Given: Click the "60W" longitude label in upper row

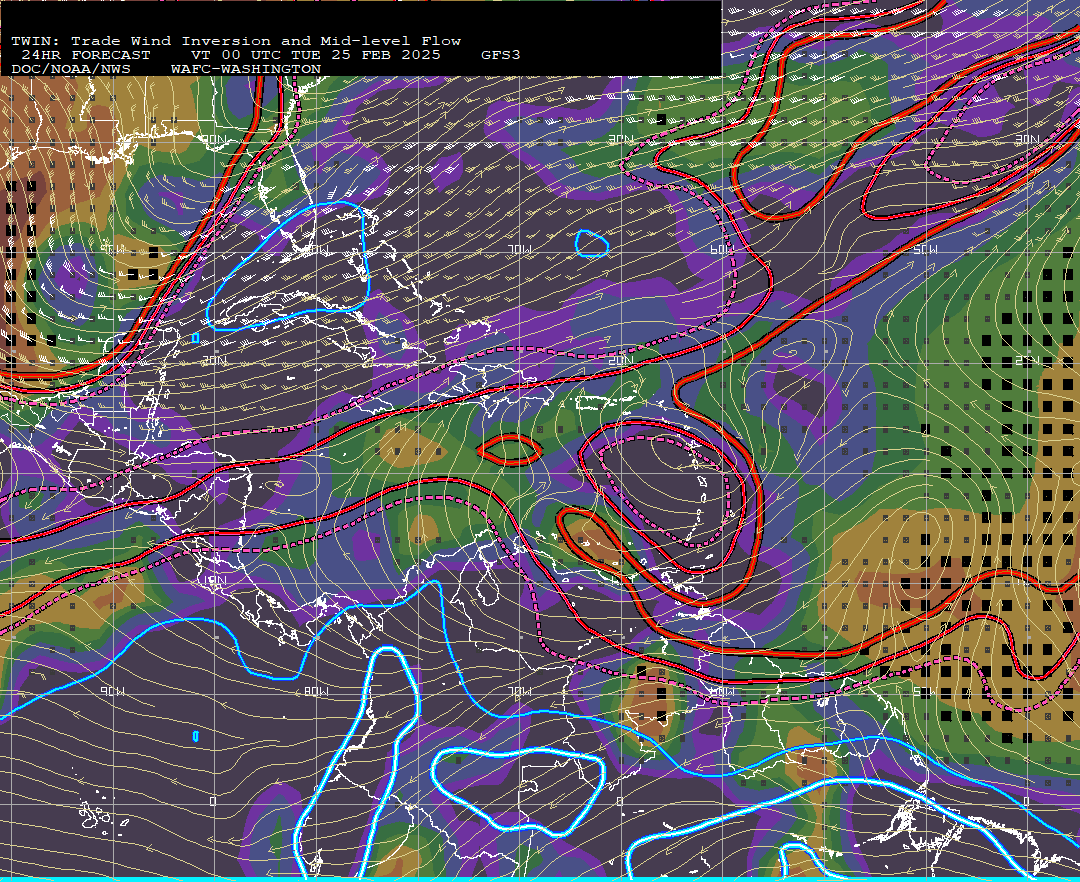Looking at the screenshot, I should pyautogui.click(x=721, y=249).
